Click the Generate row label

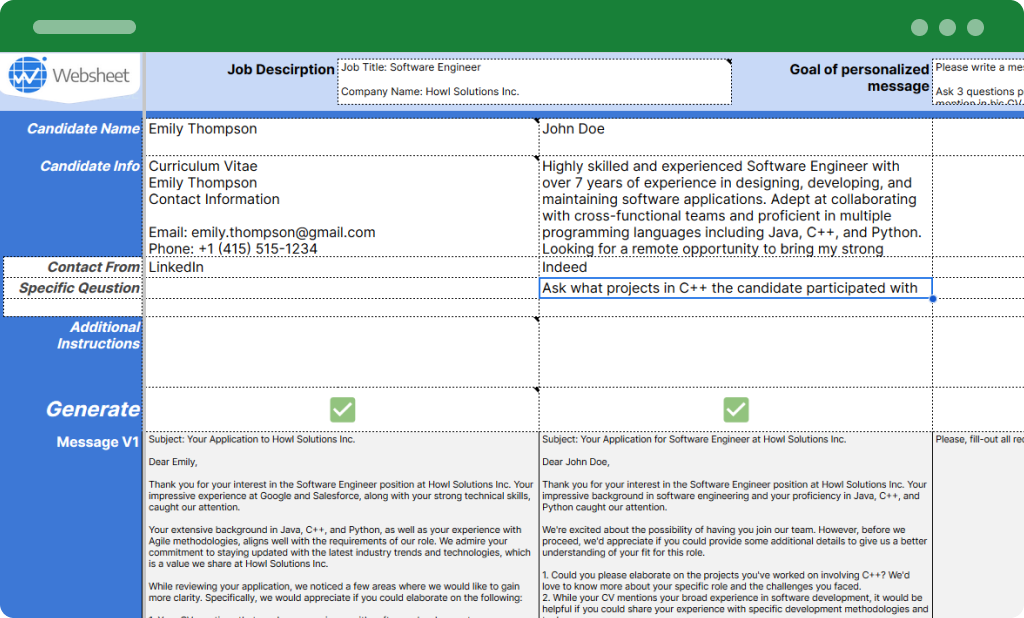[93, 409]
